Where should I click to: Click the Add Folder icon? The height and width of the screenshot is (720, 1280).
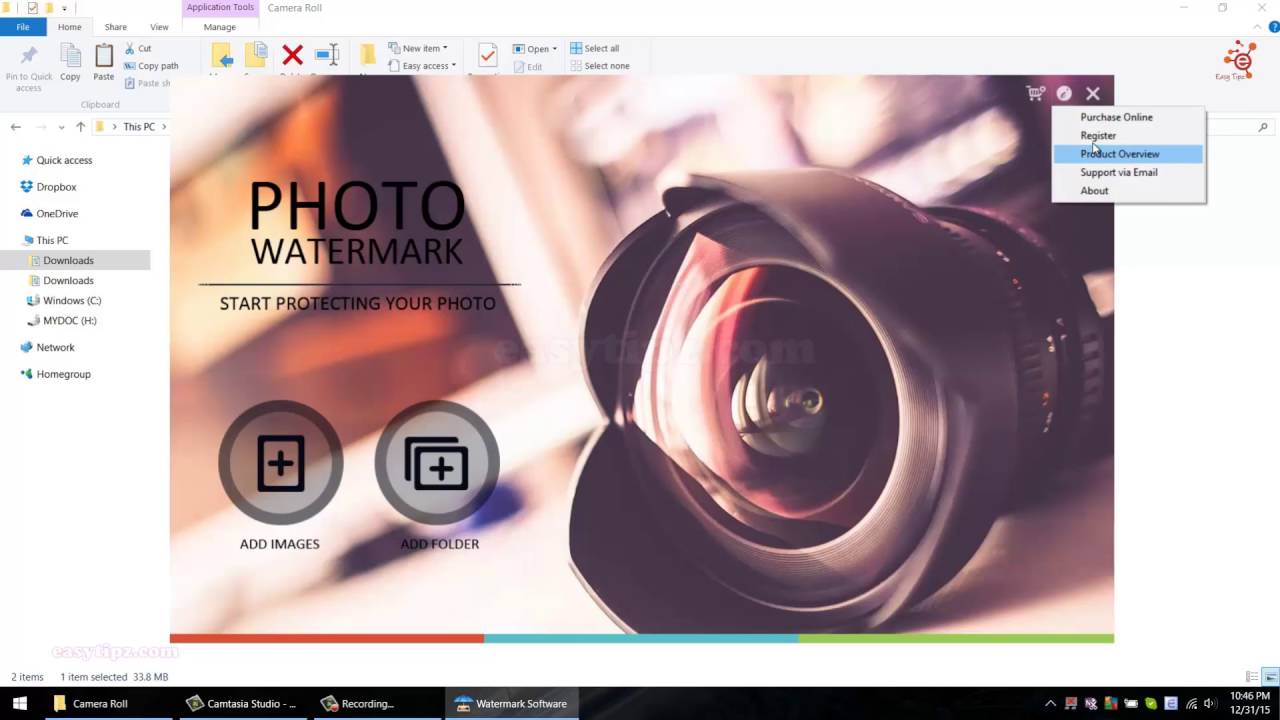(437, 463)
